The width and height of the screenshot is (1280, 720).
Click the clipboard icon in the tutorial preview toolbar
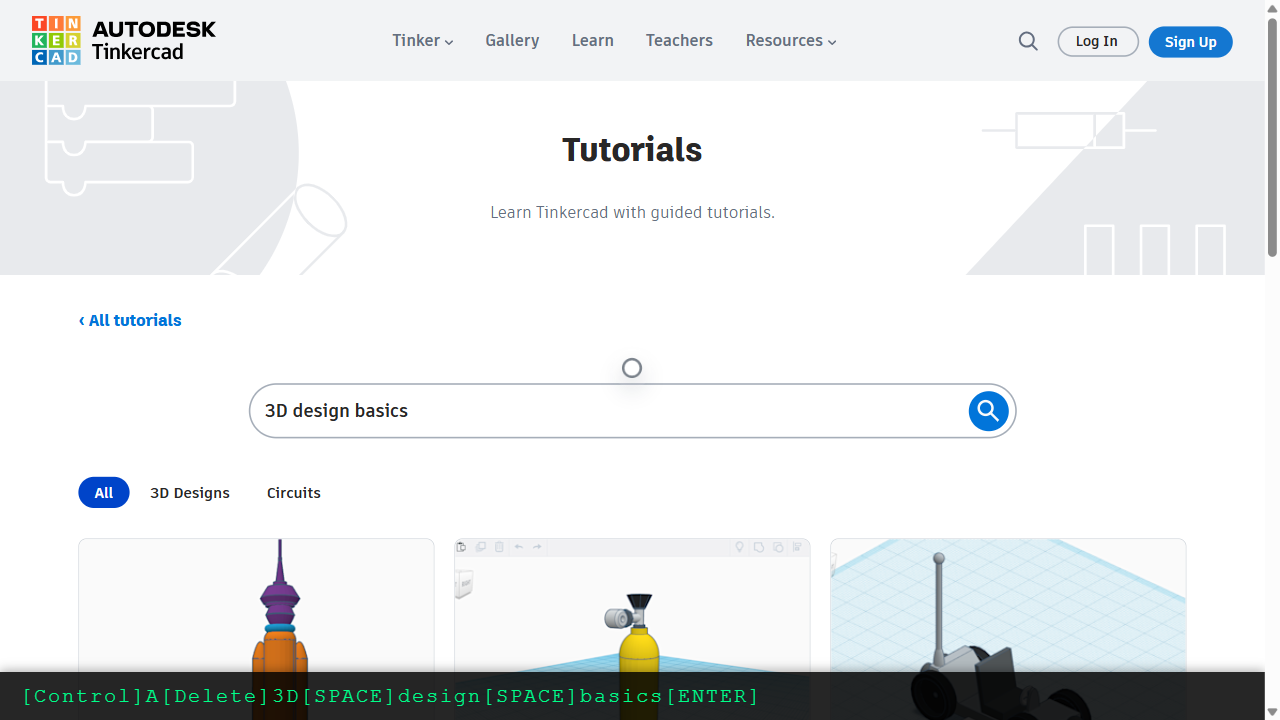461,547
